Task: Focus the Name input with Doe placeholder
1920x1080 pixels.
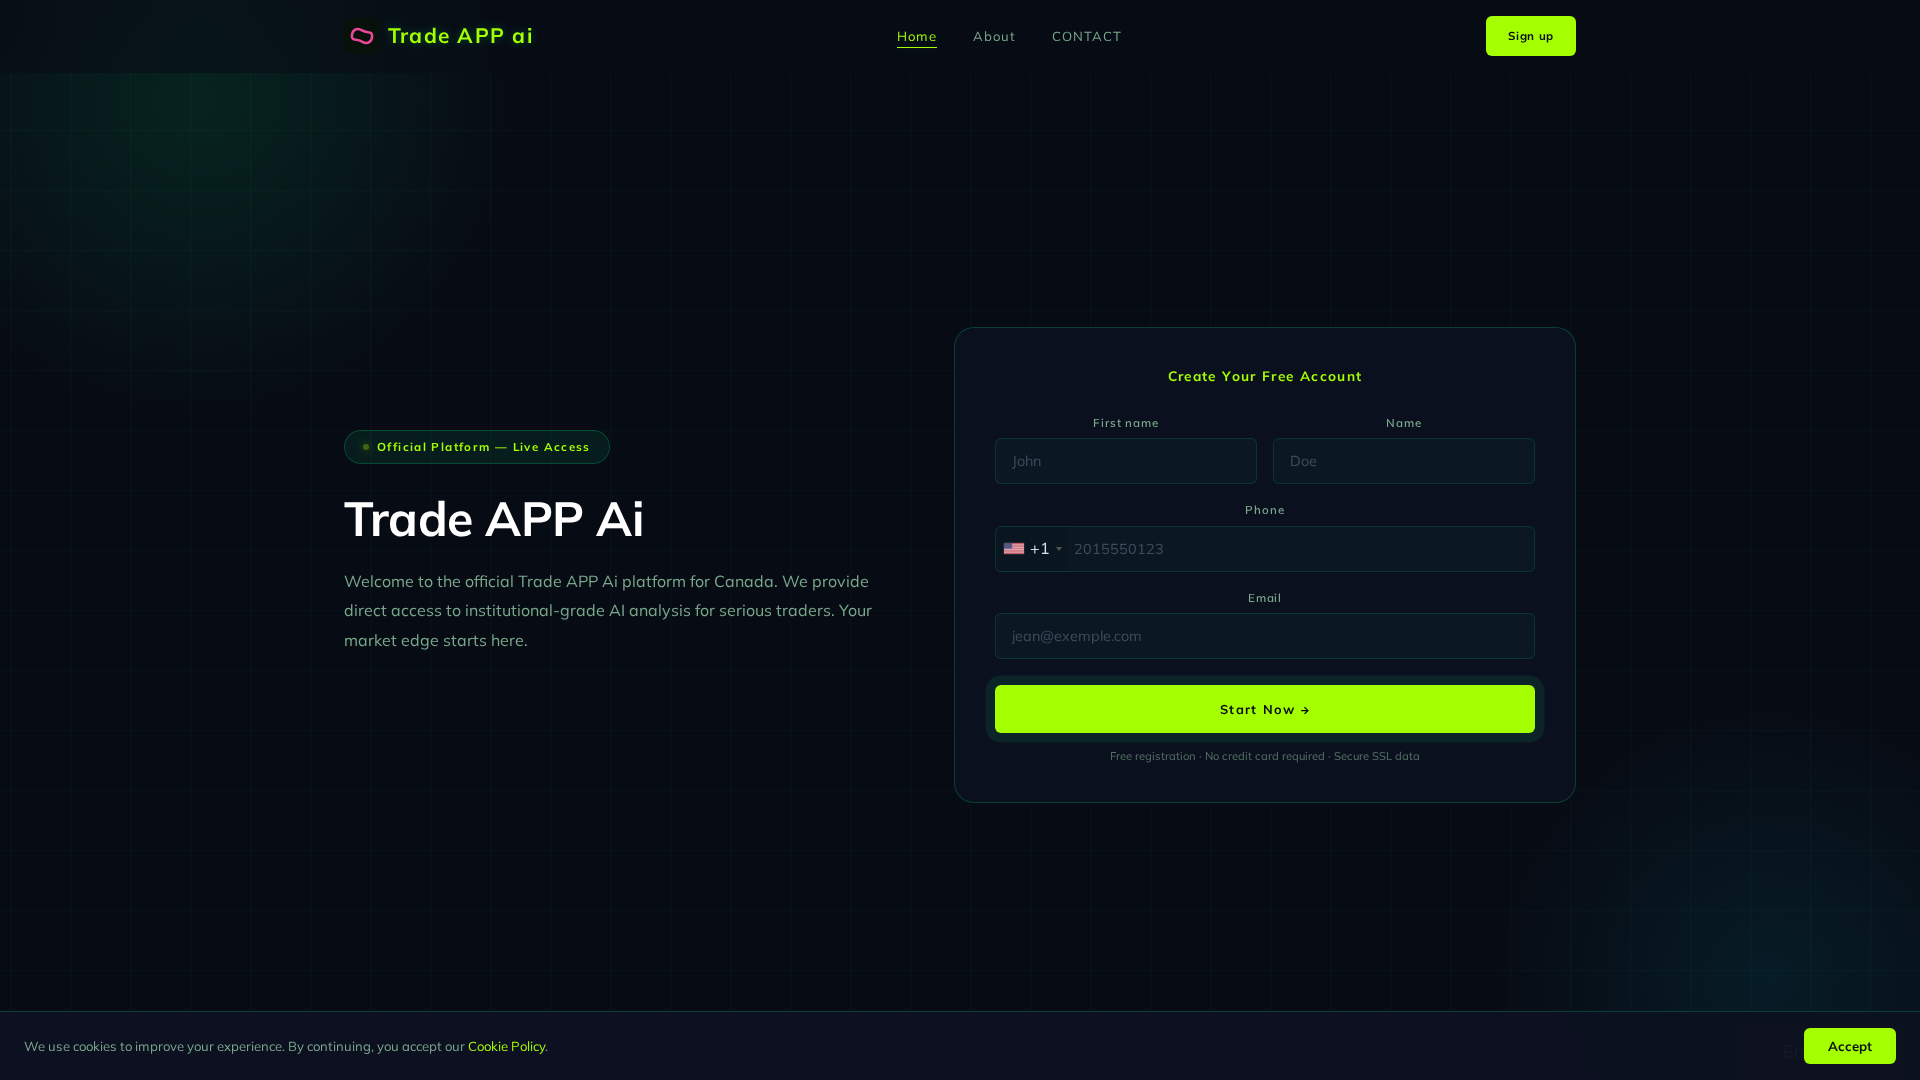Action: point(1404,461)
